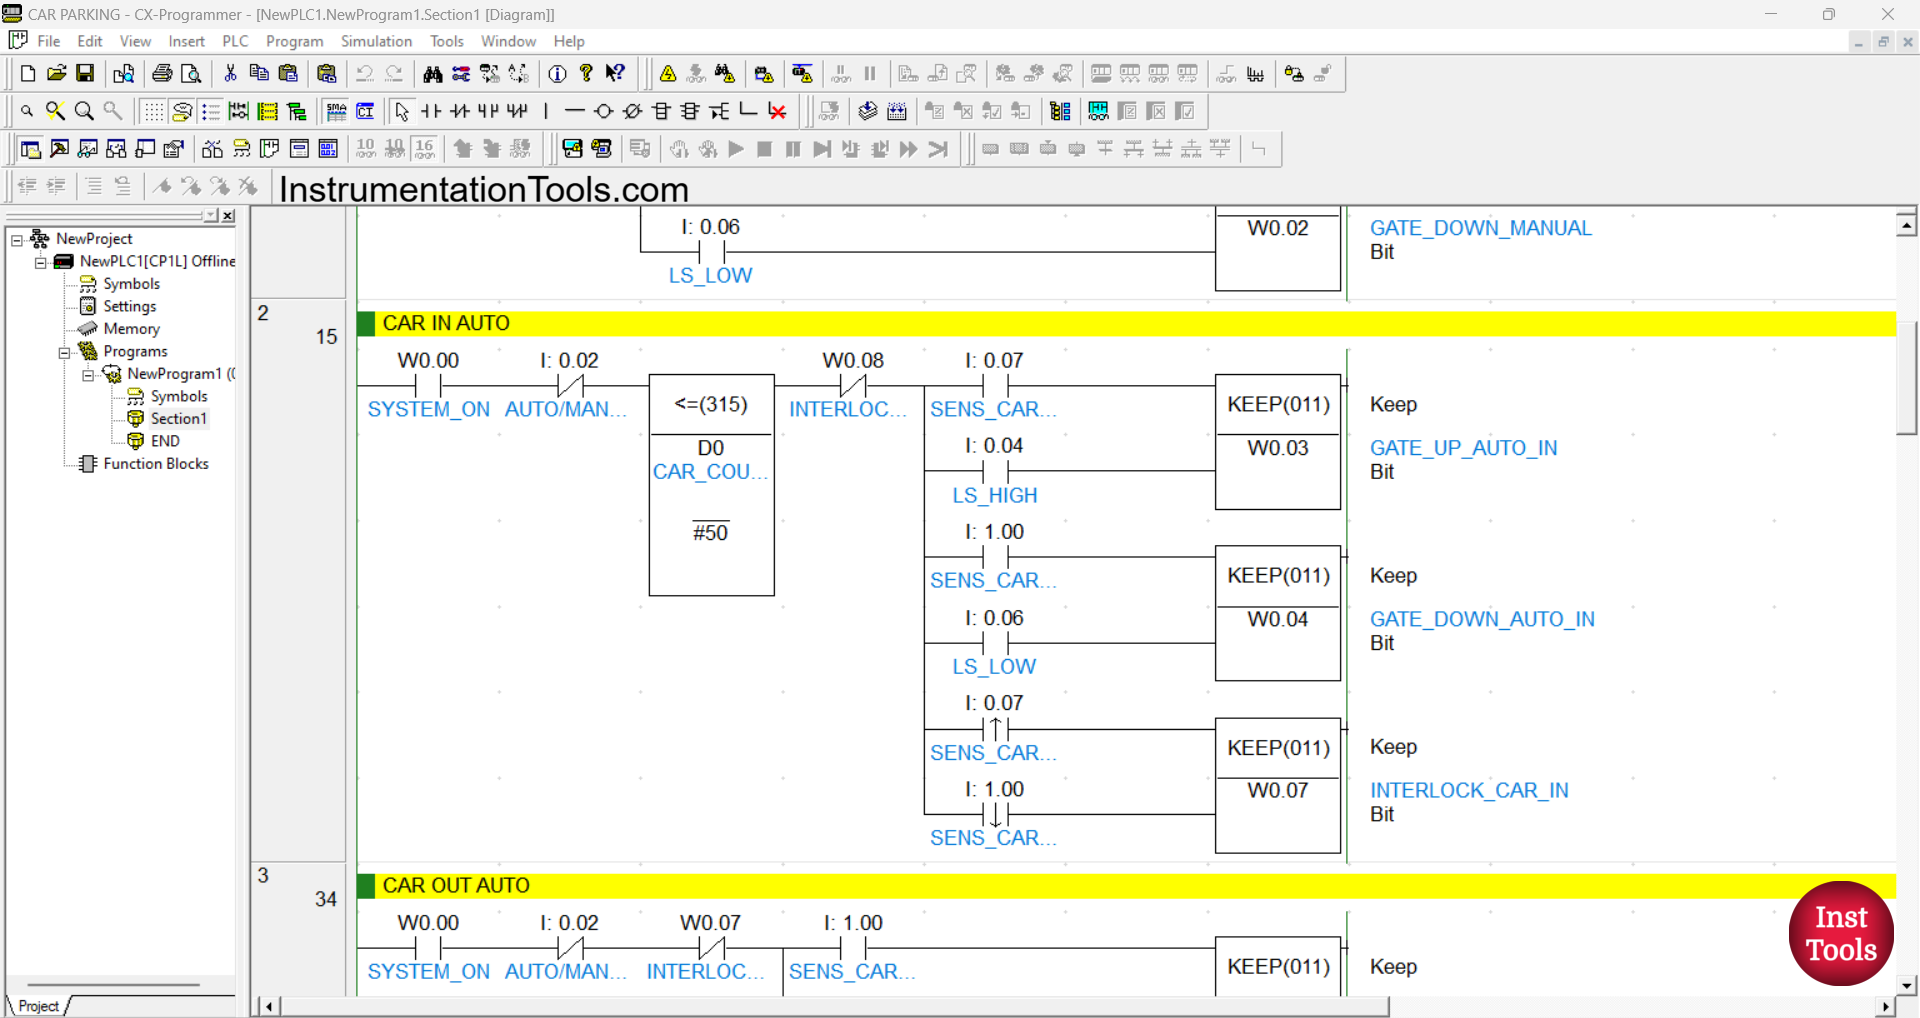Open the Find dialog via binoculars icon
Screen dimensions: 1920x1018
click(433, 73)
